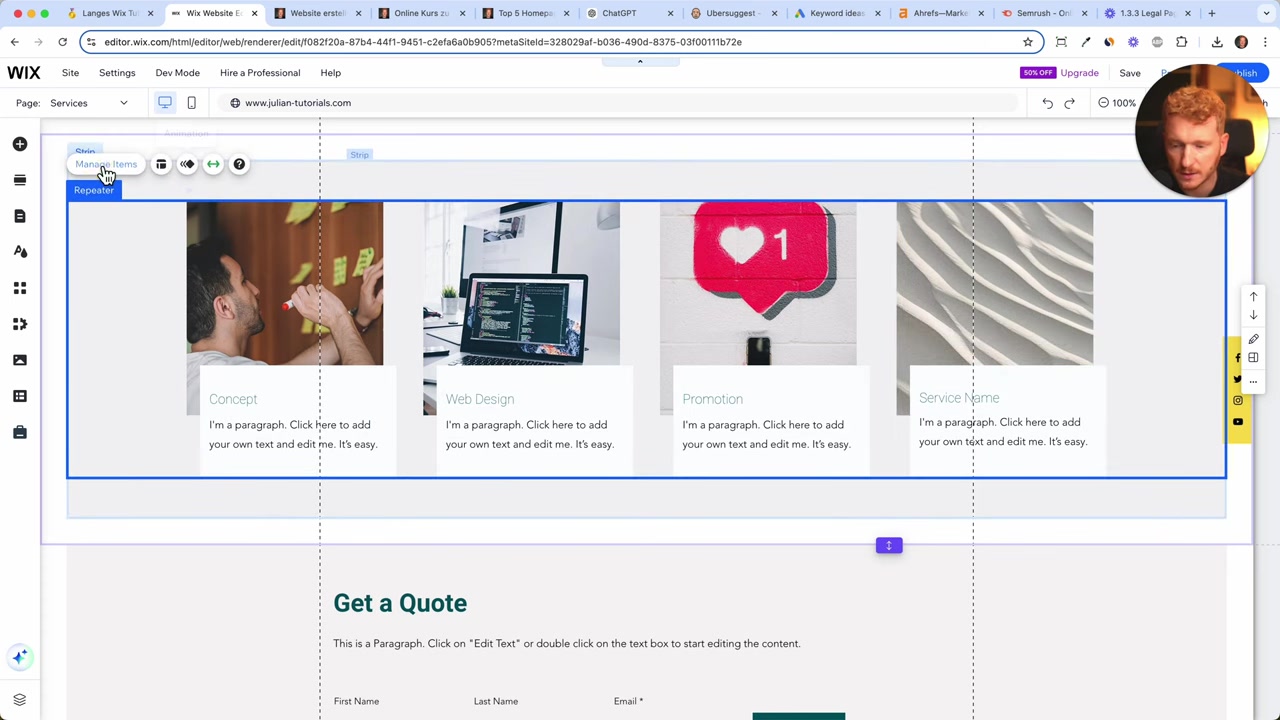Viewport: 1280px width, 720px height.
Task: Select the Concept card image
Action: [285, 283]
